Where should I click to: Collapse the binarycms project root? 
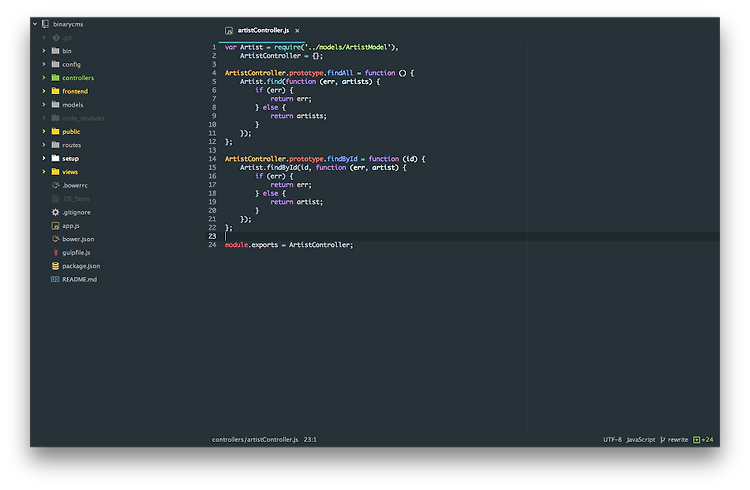35,23
